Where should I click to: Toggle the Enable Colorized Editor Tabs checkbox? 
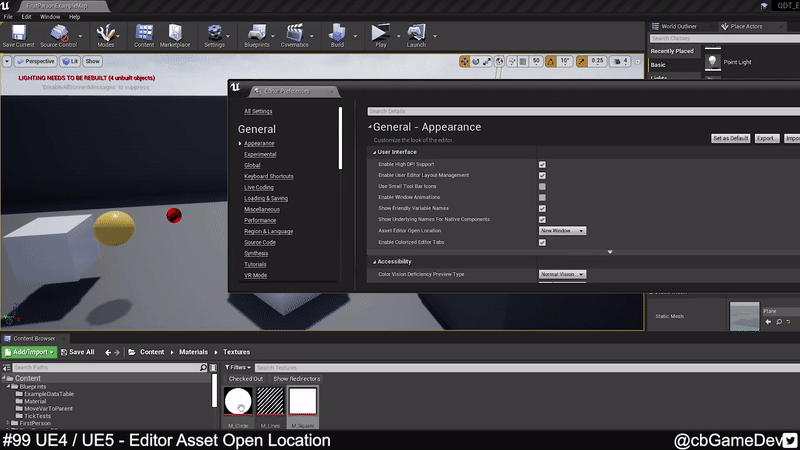pyautogui.click(x=542, y=242)
